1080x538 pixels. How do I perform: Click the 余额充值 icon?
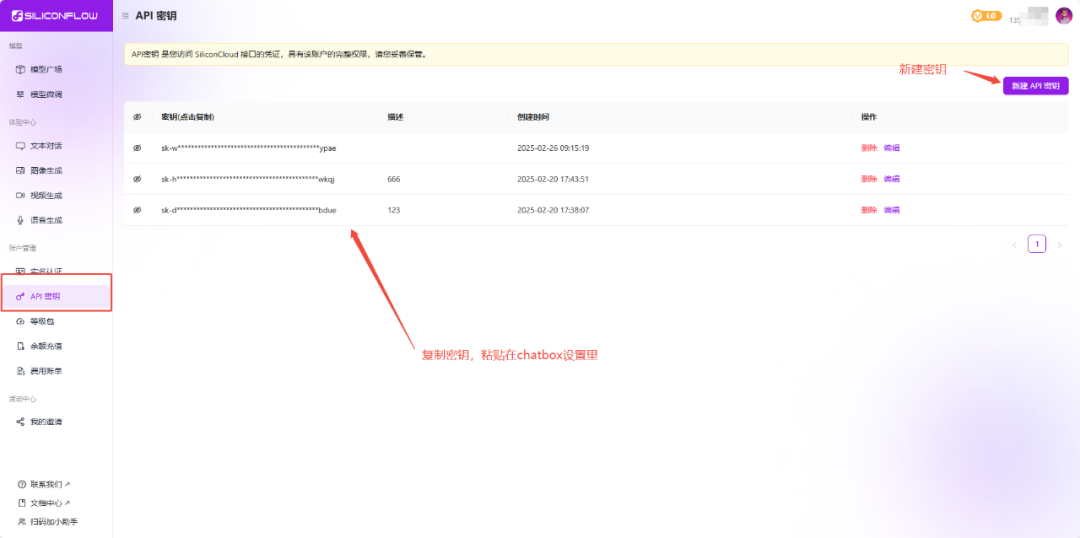coord(21,346)
